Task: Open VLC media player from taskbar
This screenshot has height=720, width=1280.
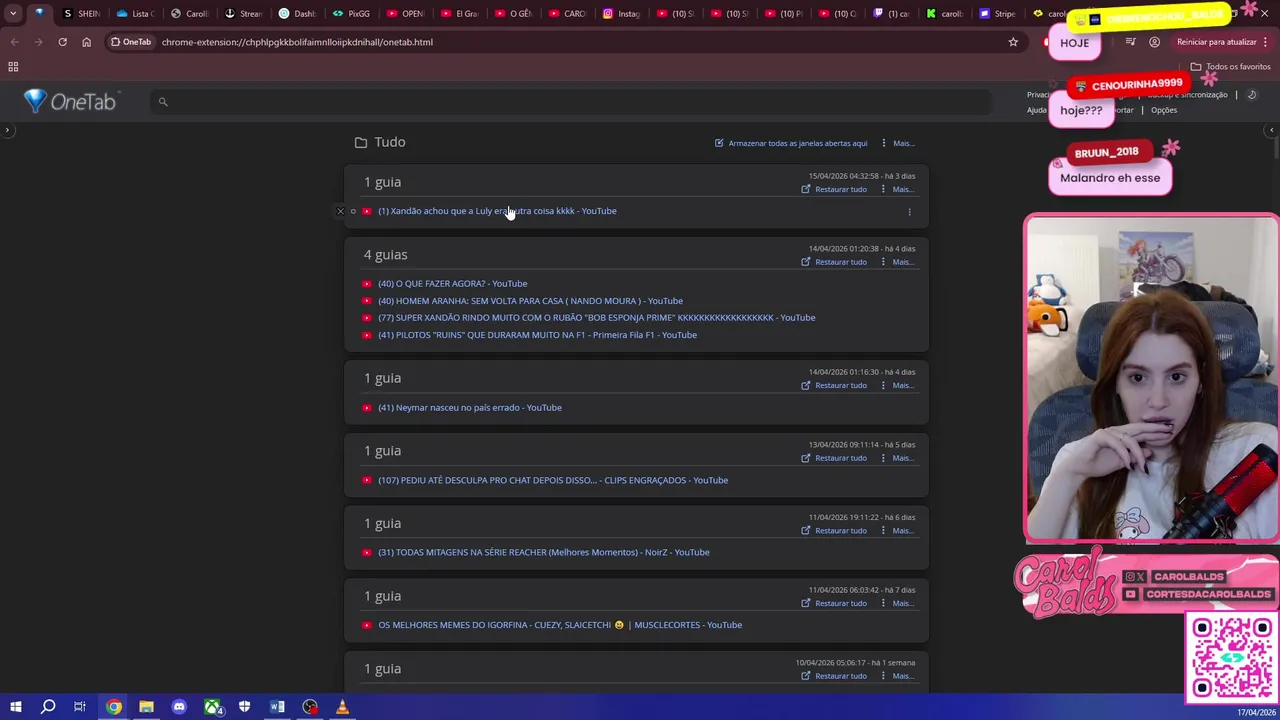Action: click(x=342, y=707)
